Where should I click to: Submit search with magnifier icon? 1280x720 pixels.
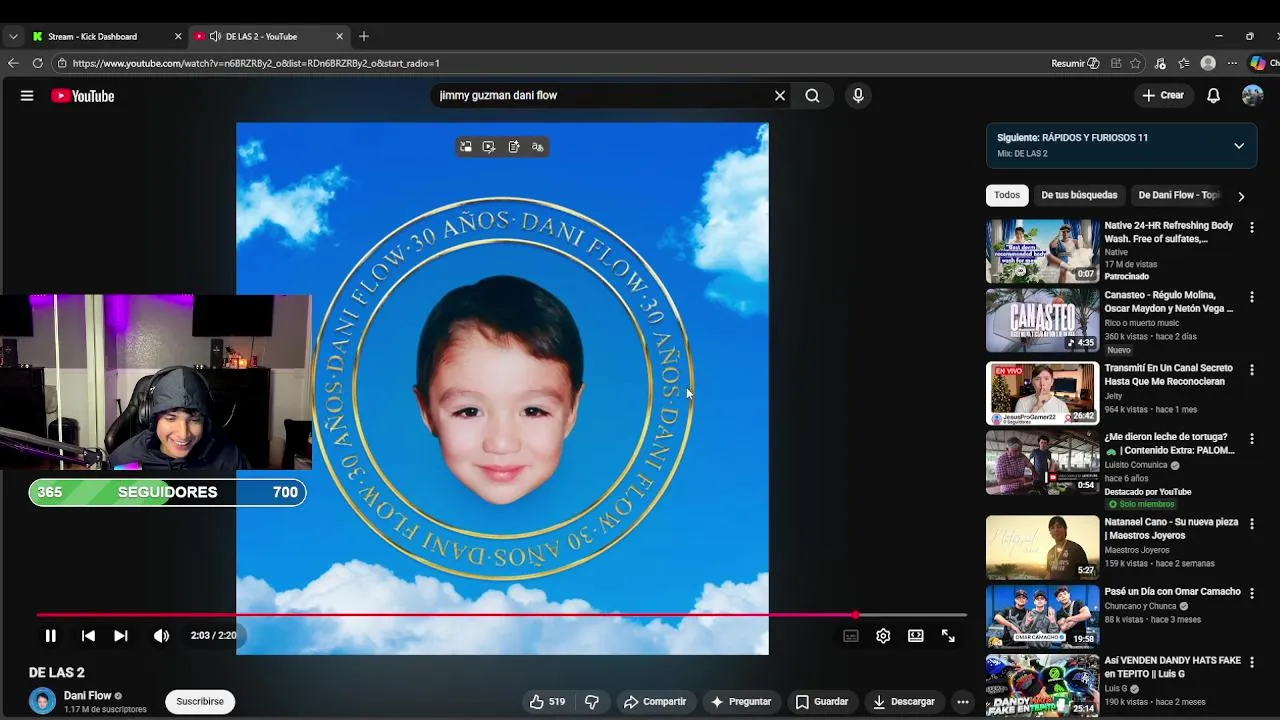[812, 96]
